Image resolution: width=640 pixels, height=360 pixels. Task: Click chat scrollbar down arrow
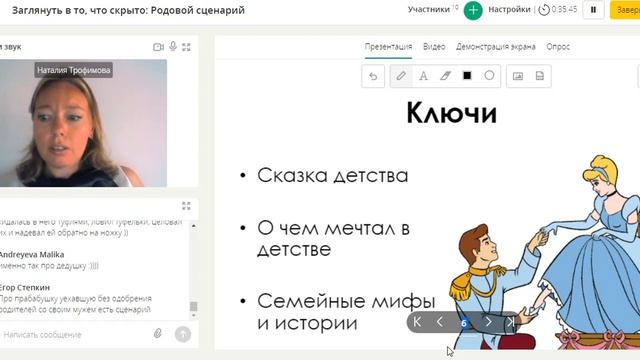click(x=193, y=316)
